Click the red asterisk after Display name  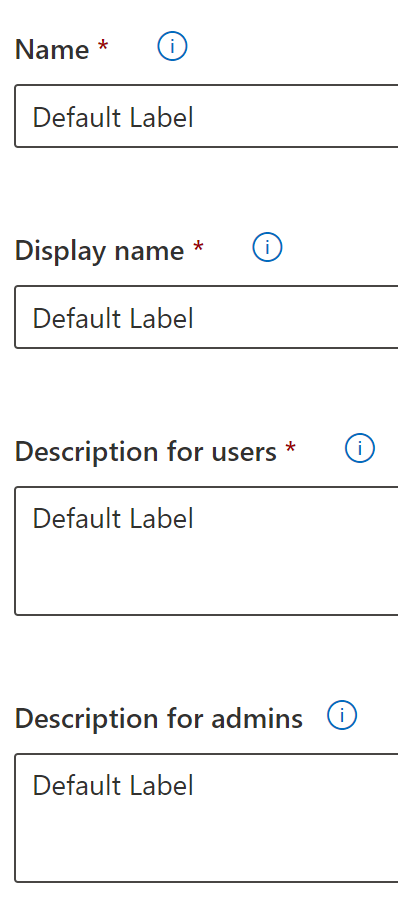click(x=198, y=246)
